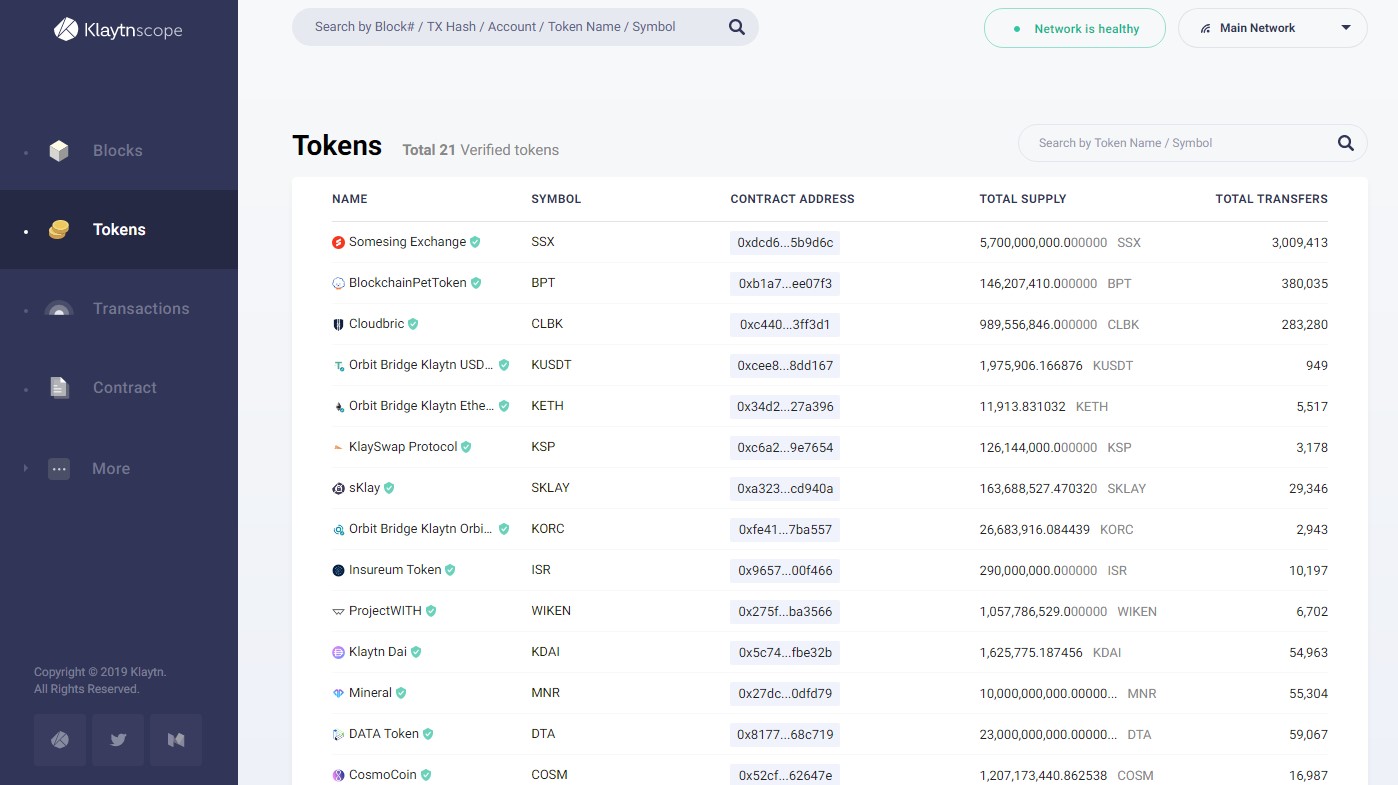1398x785 pixels.
Task: Click the DATA Token logo icon
Action: tap(338, 734)
